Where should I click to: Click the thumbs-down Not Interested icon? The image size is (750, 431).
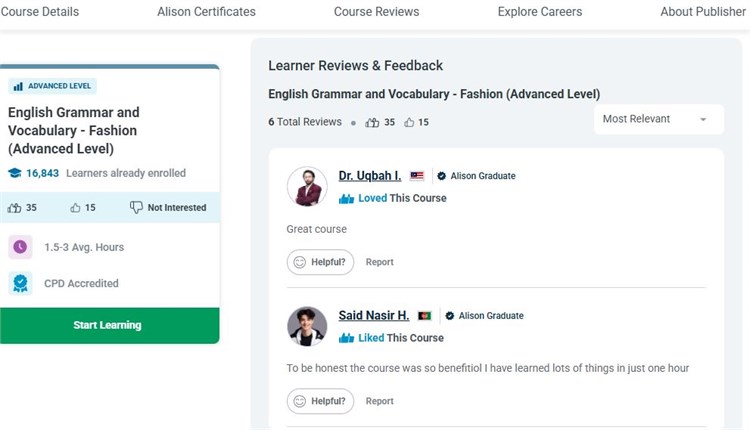pos(136,207)
